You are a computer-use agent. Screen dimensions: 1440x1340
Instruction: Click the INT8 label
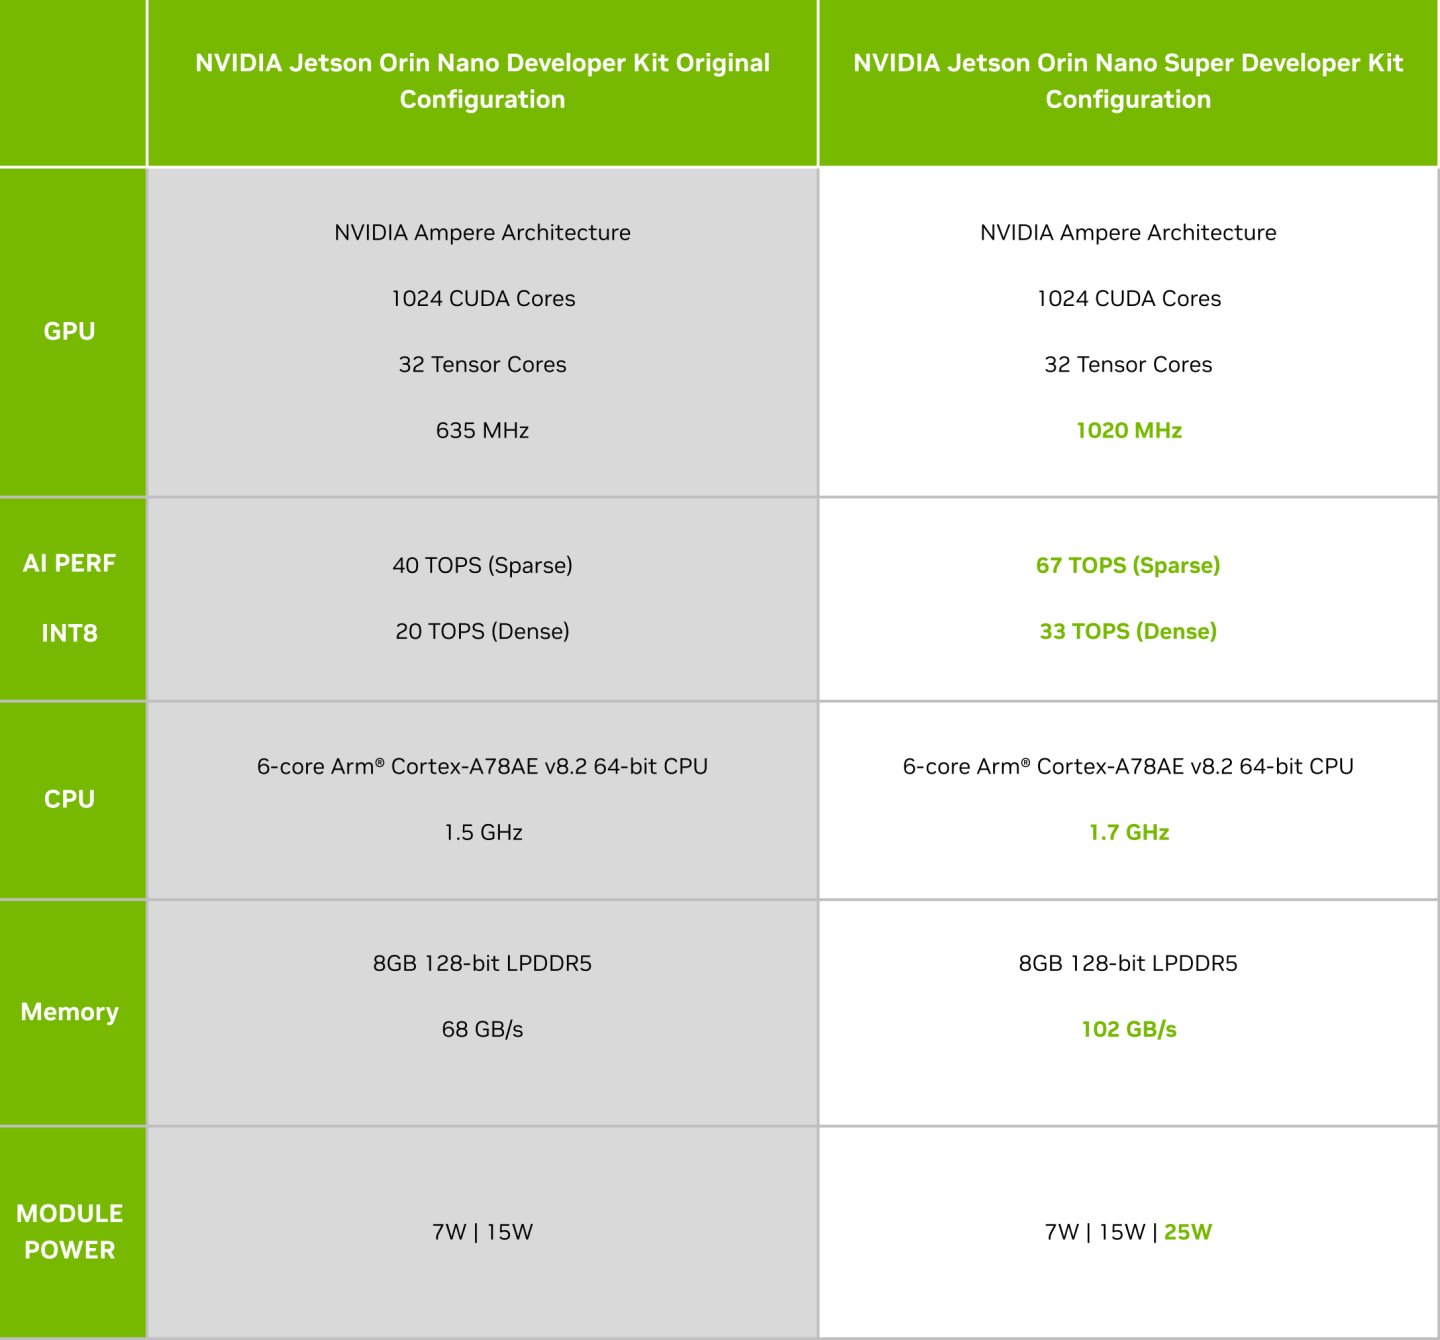pos(69,633)
